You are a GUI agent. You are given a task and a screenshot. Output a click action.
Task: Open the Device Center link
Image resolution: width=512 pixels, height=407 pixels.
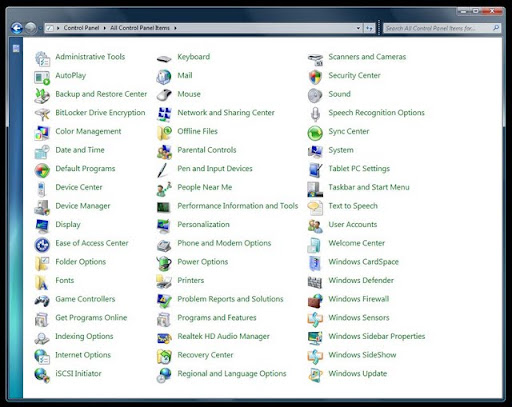tap(79, 187)
